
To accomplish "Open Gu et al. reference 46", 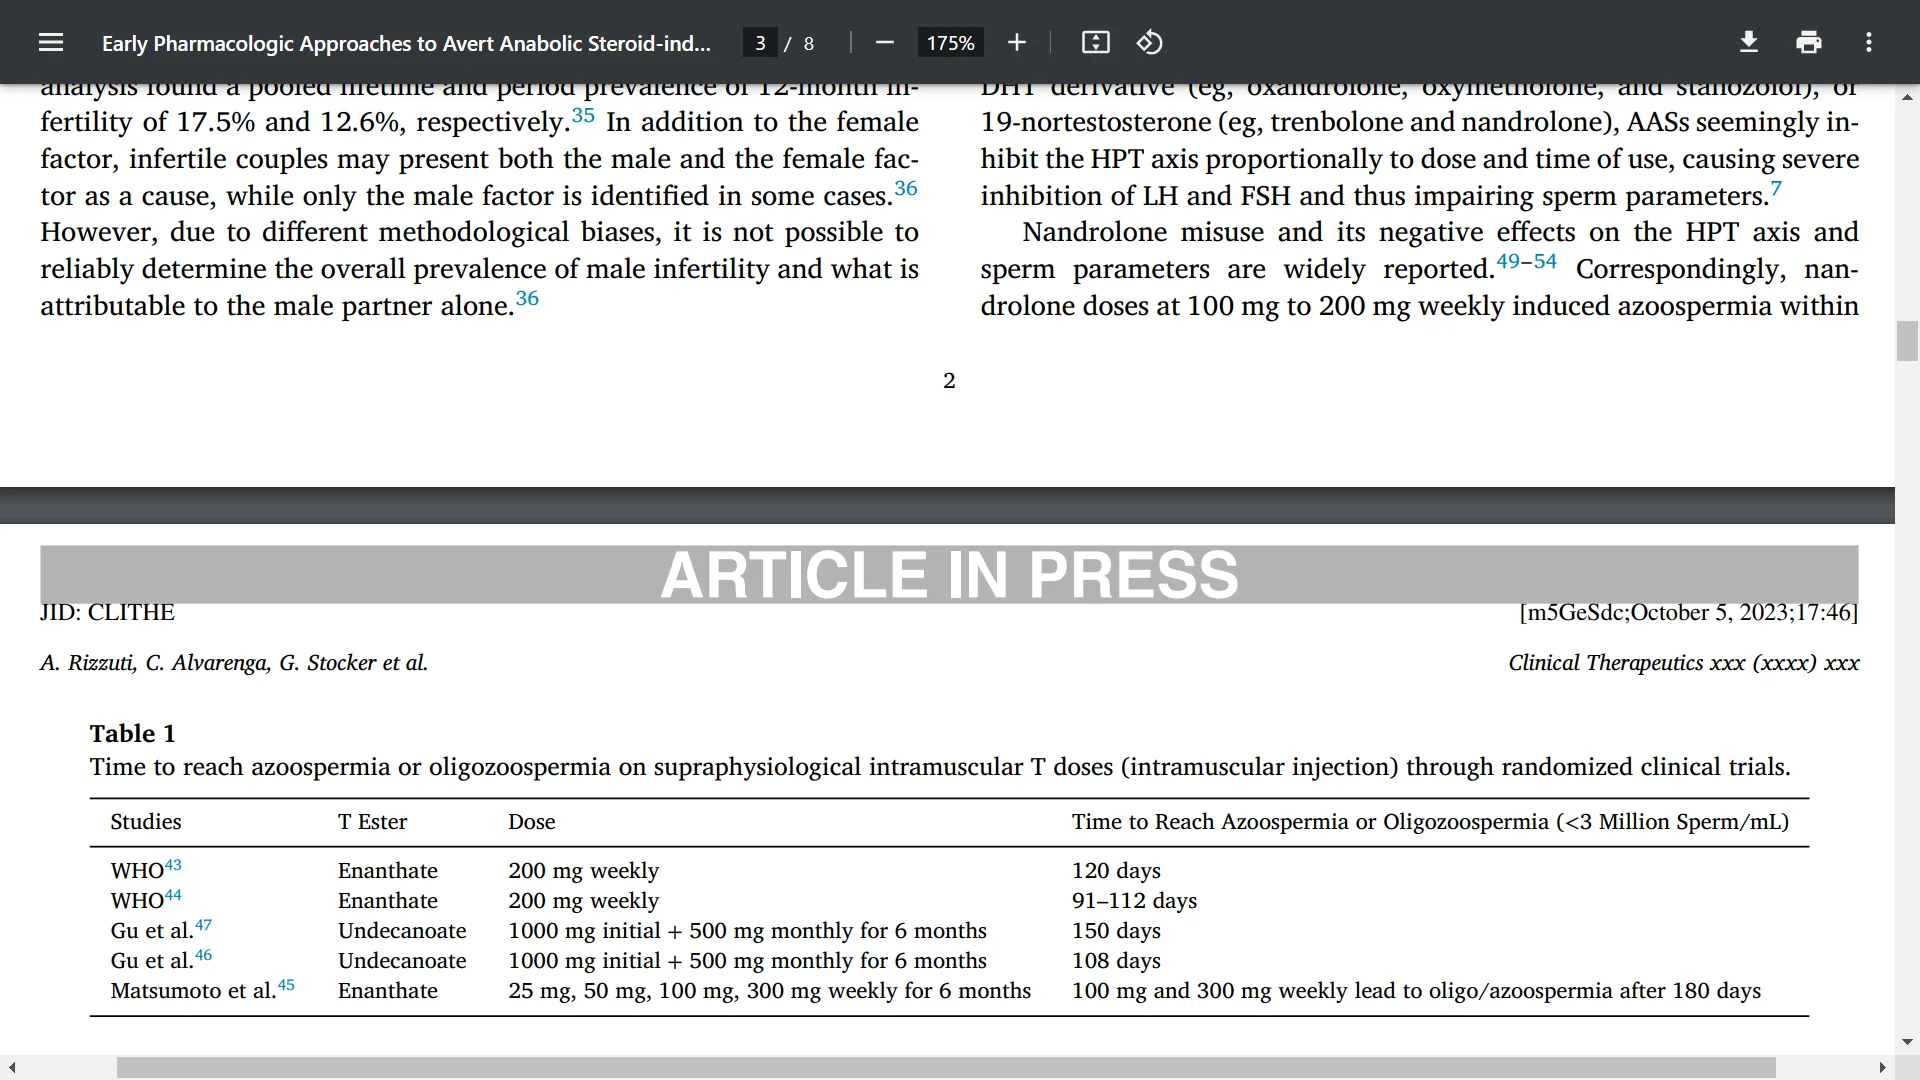I will click(x=203, y=955).
